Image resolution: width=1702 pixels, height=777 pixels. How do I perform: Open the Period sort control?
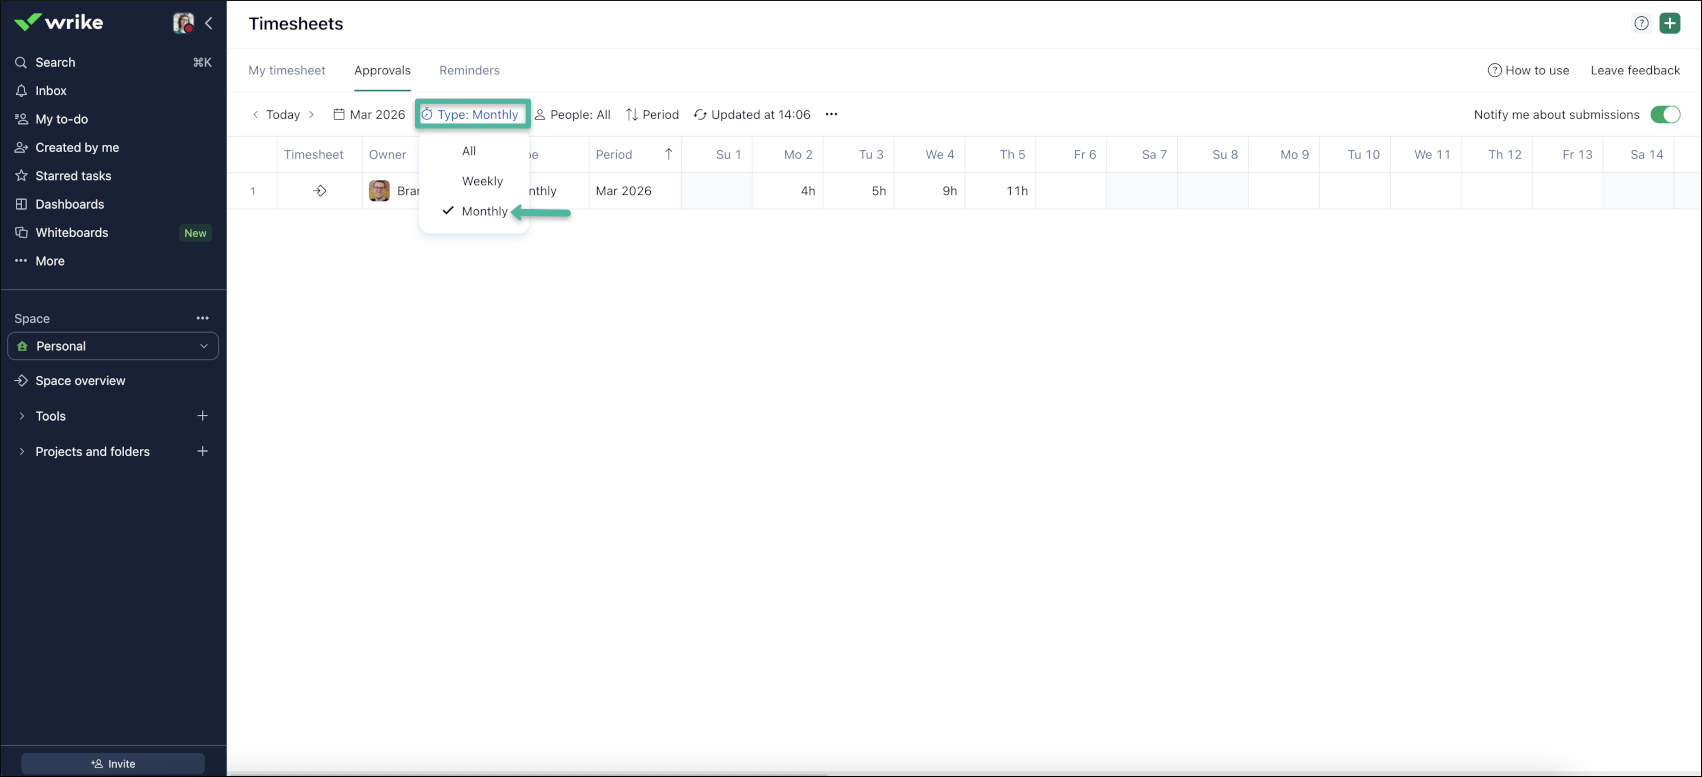(x=652, y=115)
